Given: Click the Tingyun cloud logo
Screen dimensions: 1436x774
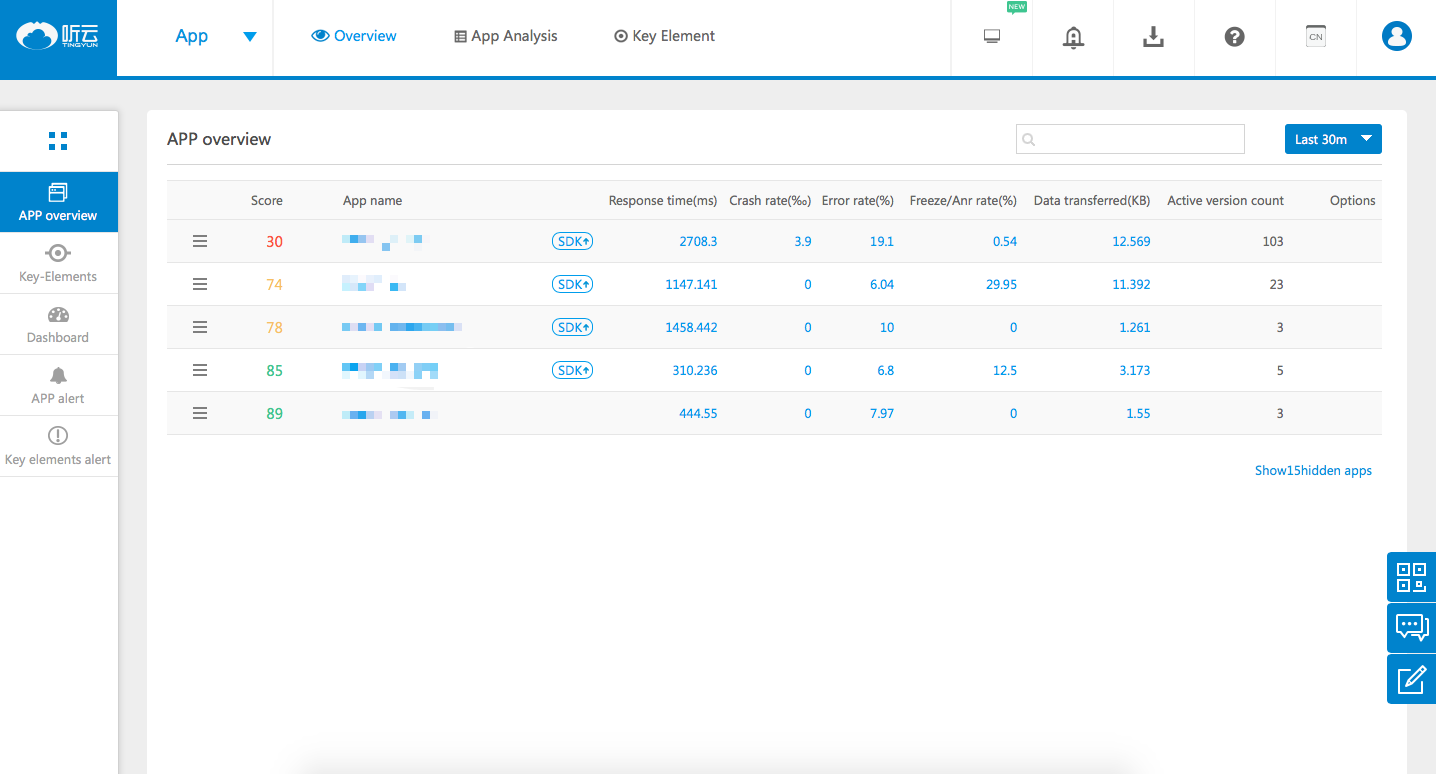Looking at the screenshot, I should (58, 37).
